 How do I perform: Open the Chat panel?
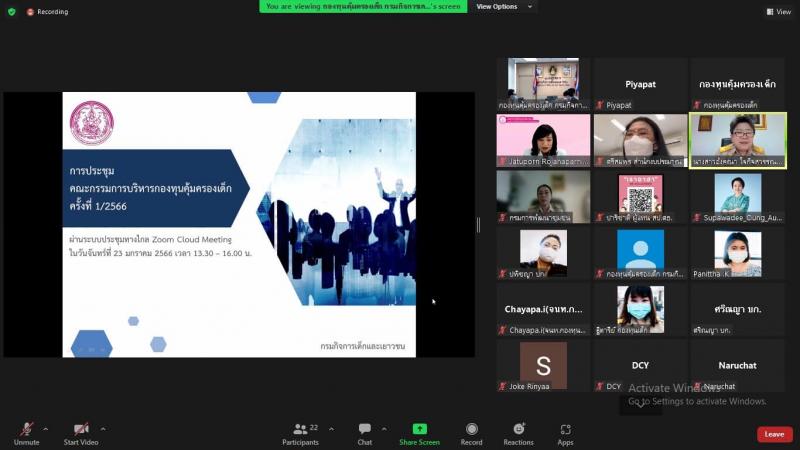[364, 434]
